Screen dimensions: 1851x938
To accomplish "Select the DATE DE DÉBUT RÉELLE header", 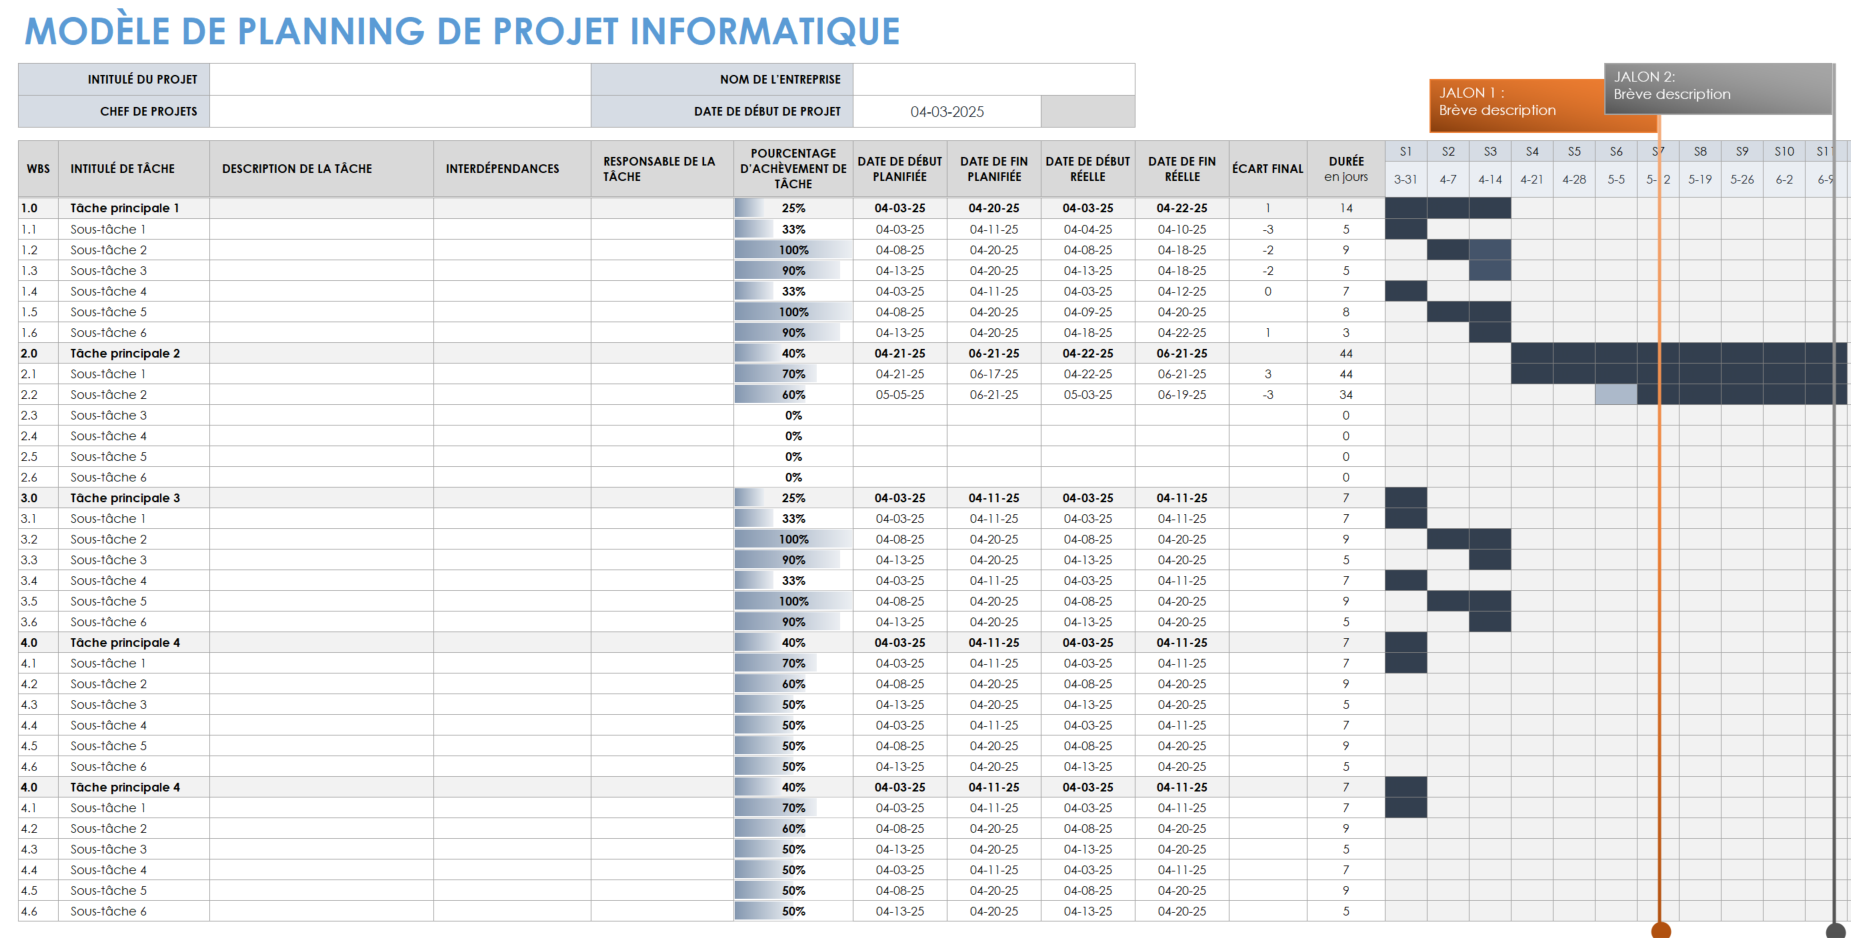I will tap(1088, 169).
